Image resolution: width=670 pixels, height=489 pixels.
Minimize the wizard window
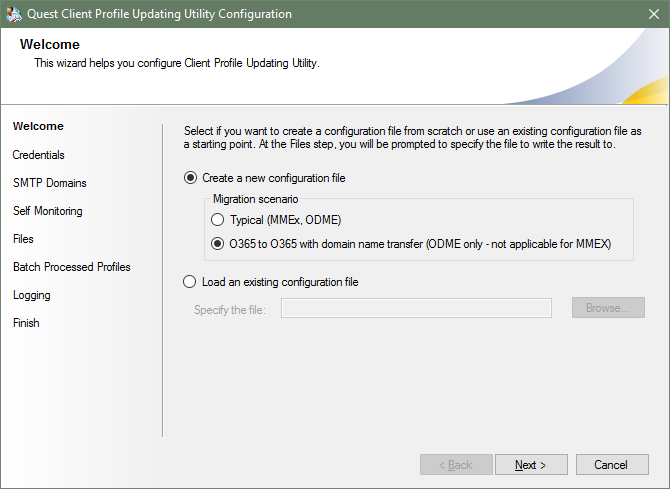tap(554, 14)
